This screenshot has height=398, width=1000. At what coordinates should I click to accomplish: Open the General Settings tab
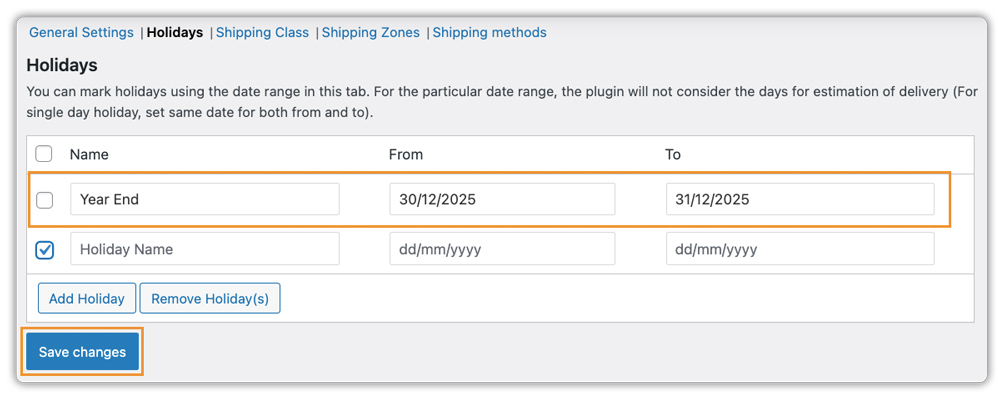[82, 33]
